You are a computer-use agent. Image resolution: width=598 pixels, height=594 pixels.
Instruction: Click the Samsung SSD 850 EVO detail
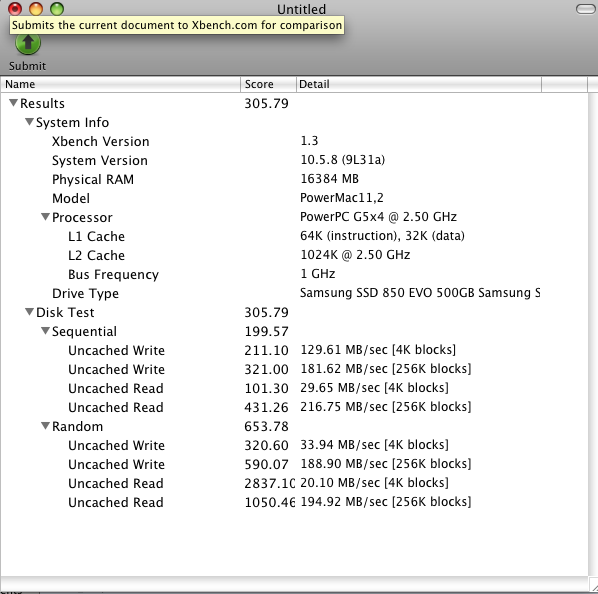(x=420, y=293)
